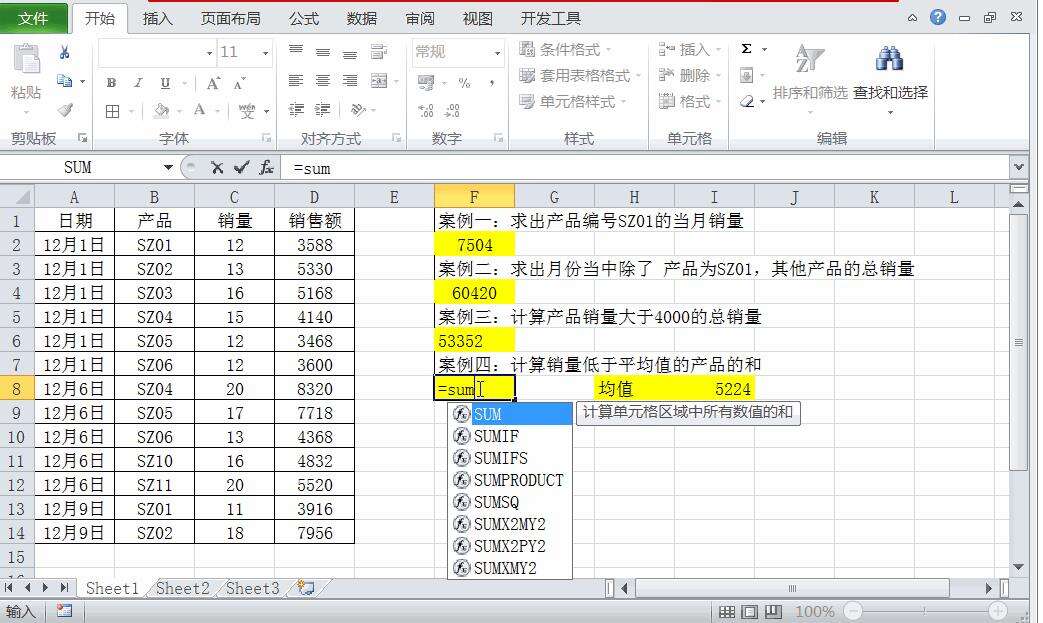Click the font color A icon

[x=200, y=110]
